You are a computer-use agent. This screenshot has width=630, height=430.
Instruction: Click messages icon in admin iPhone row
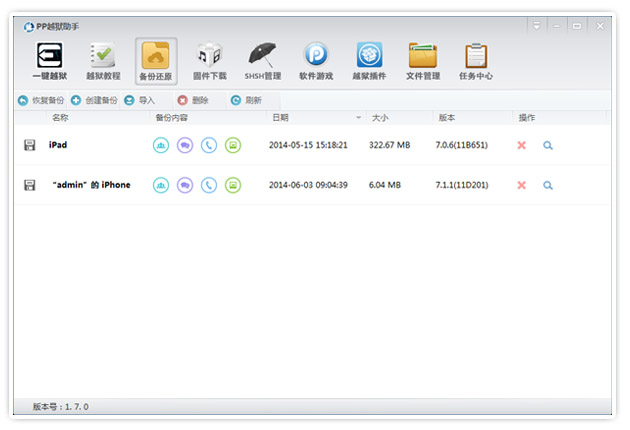[185, 185]
